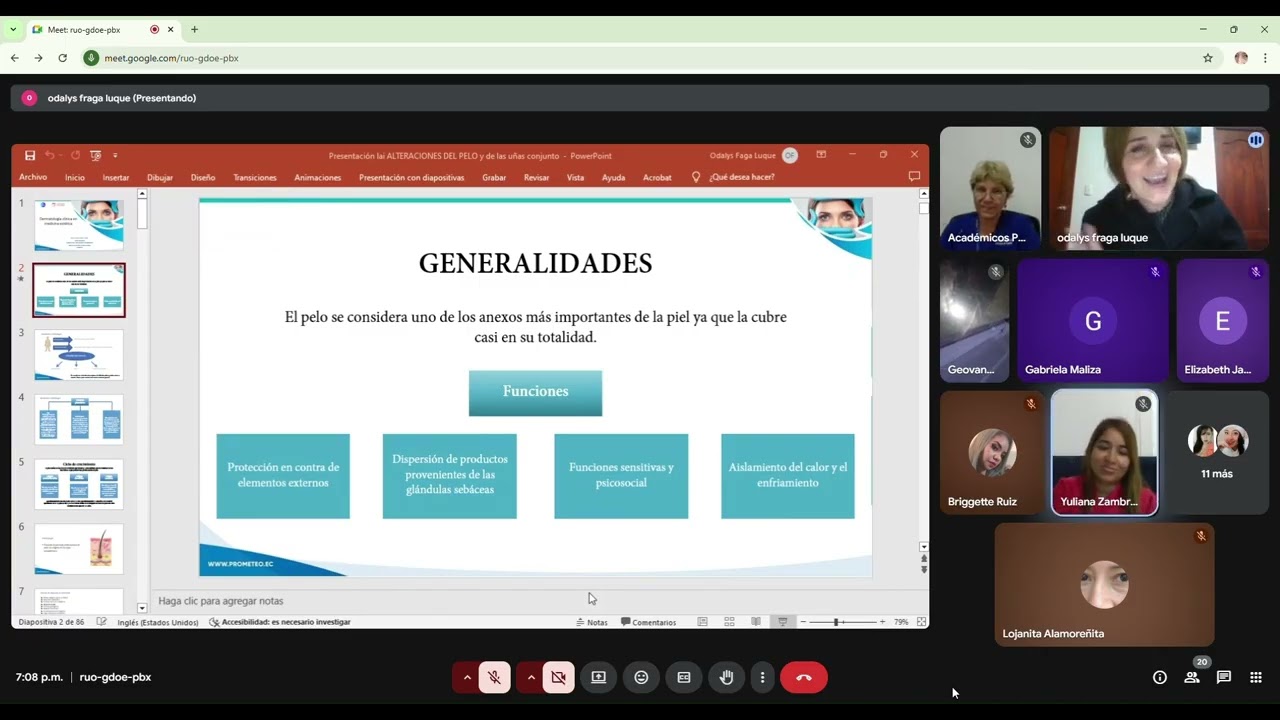Viewport: 1280px width, 720px height.
Task: Click Accesibilidad: es necesario investigar status
Action: [x=280, y=622]
